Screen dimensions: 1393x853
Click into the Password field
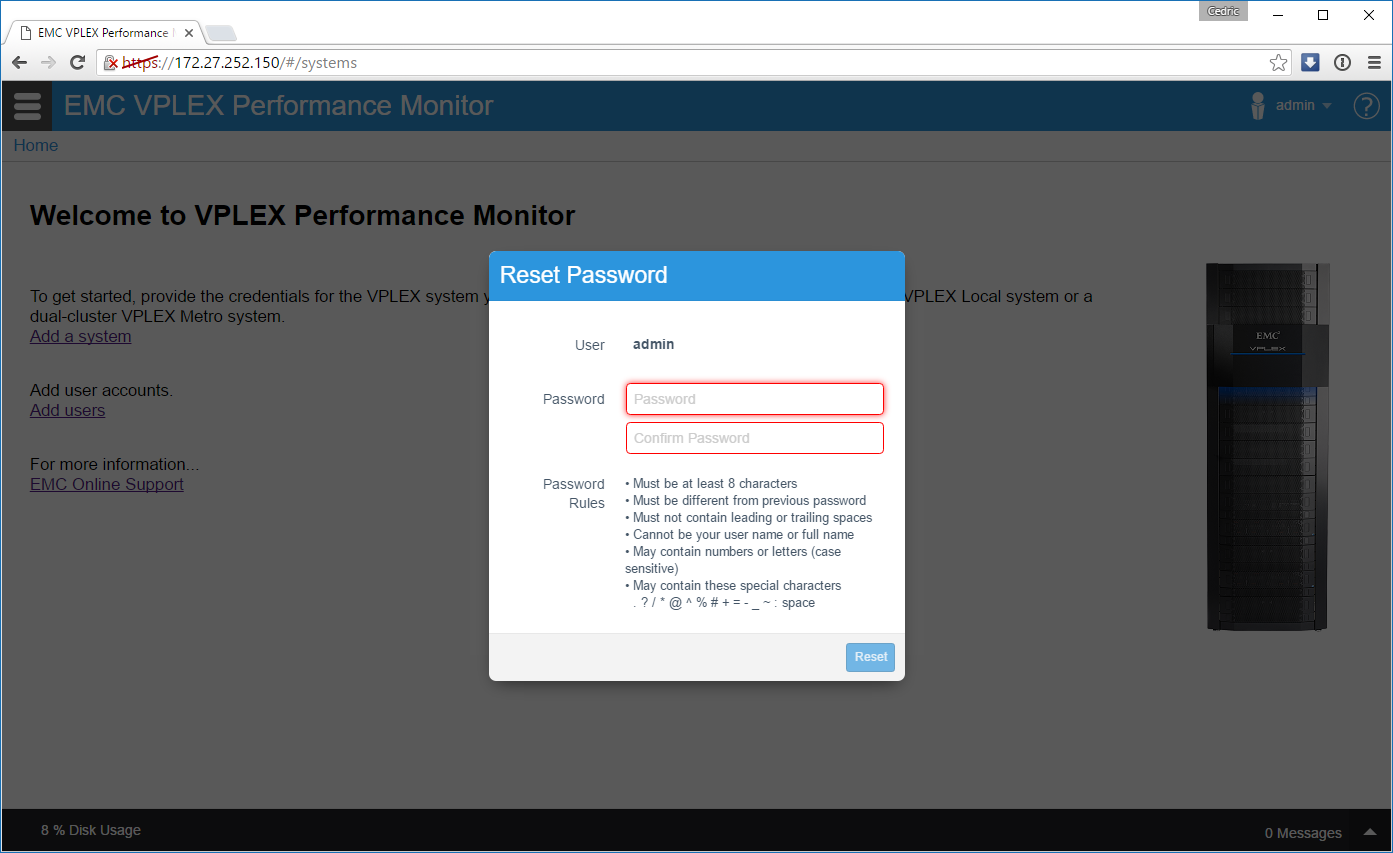754,399
